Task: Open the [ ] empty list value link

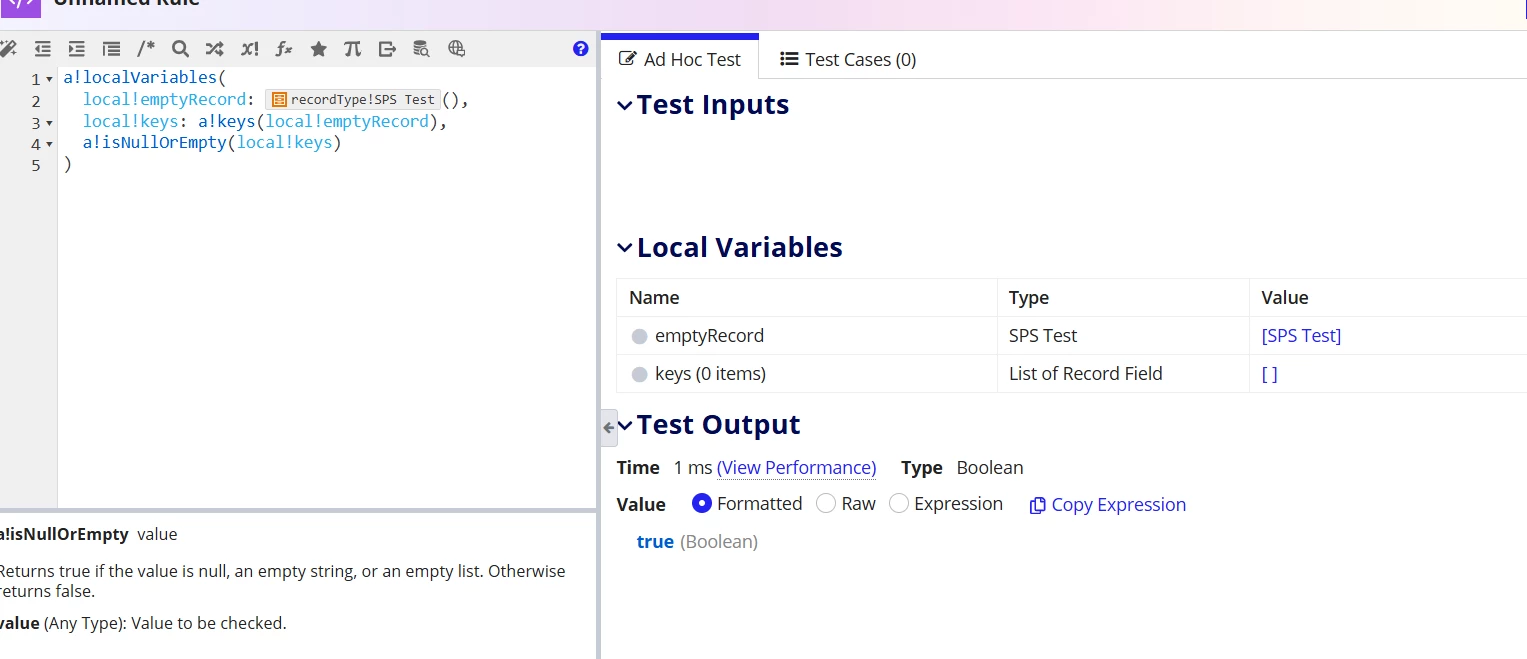Action: click(1269, 374)
